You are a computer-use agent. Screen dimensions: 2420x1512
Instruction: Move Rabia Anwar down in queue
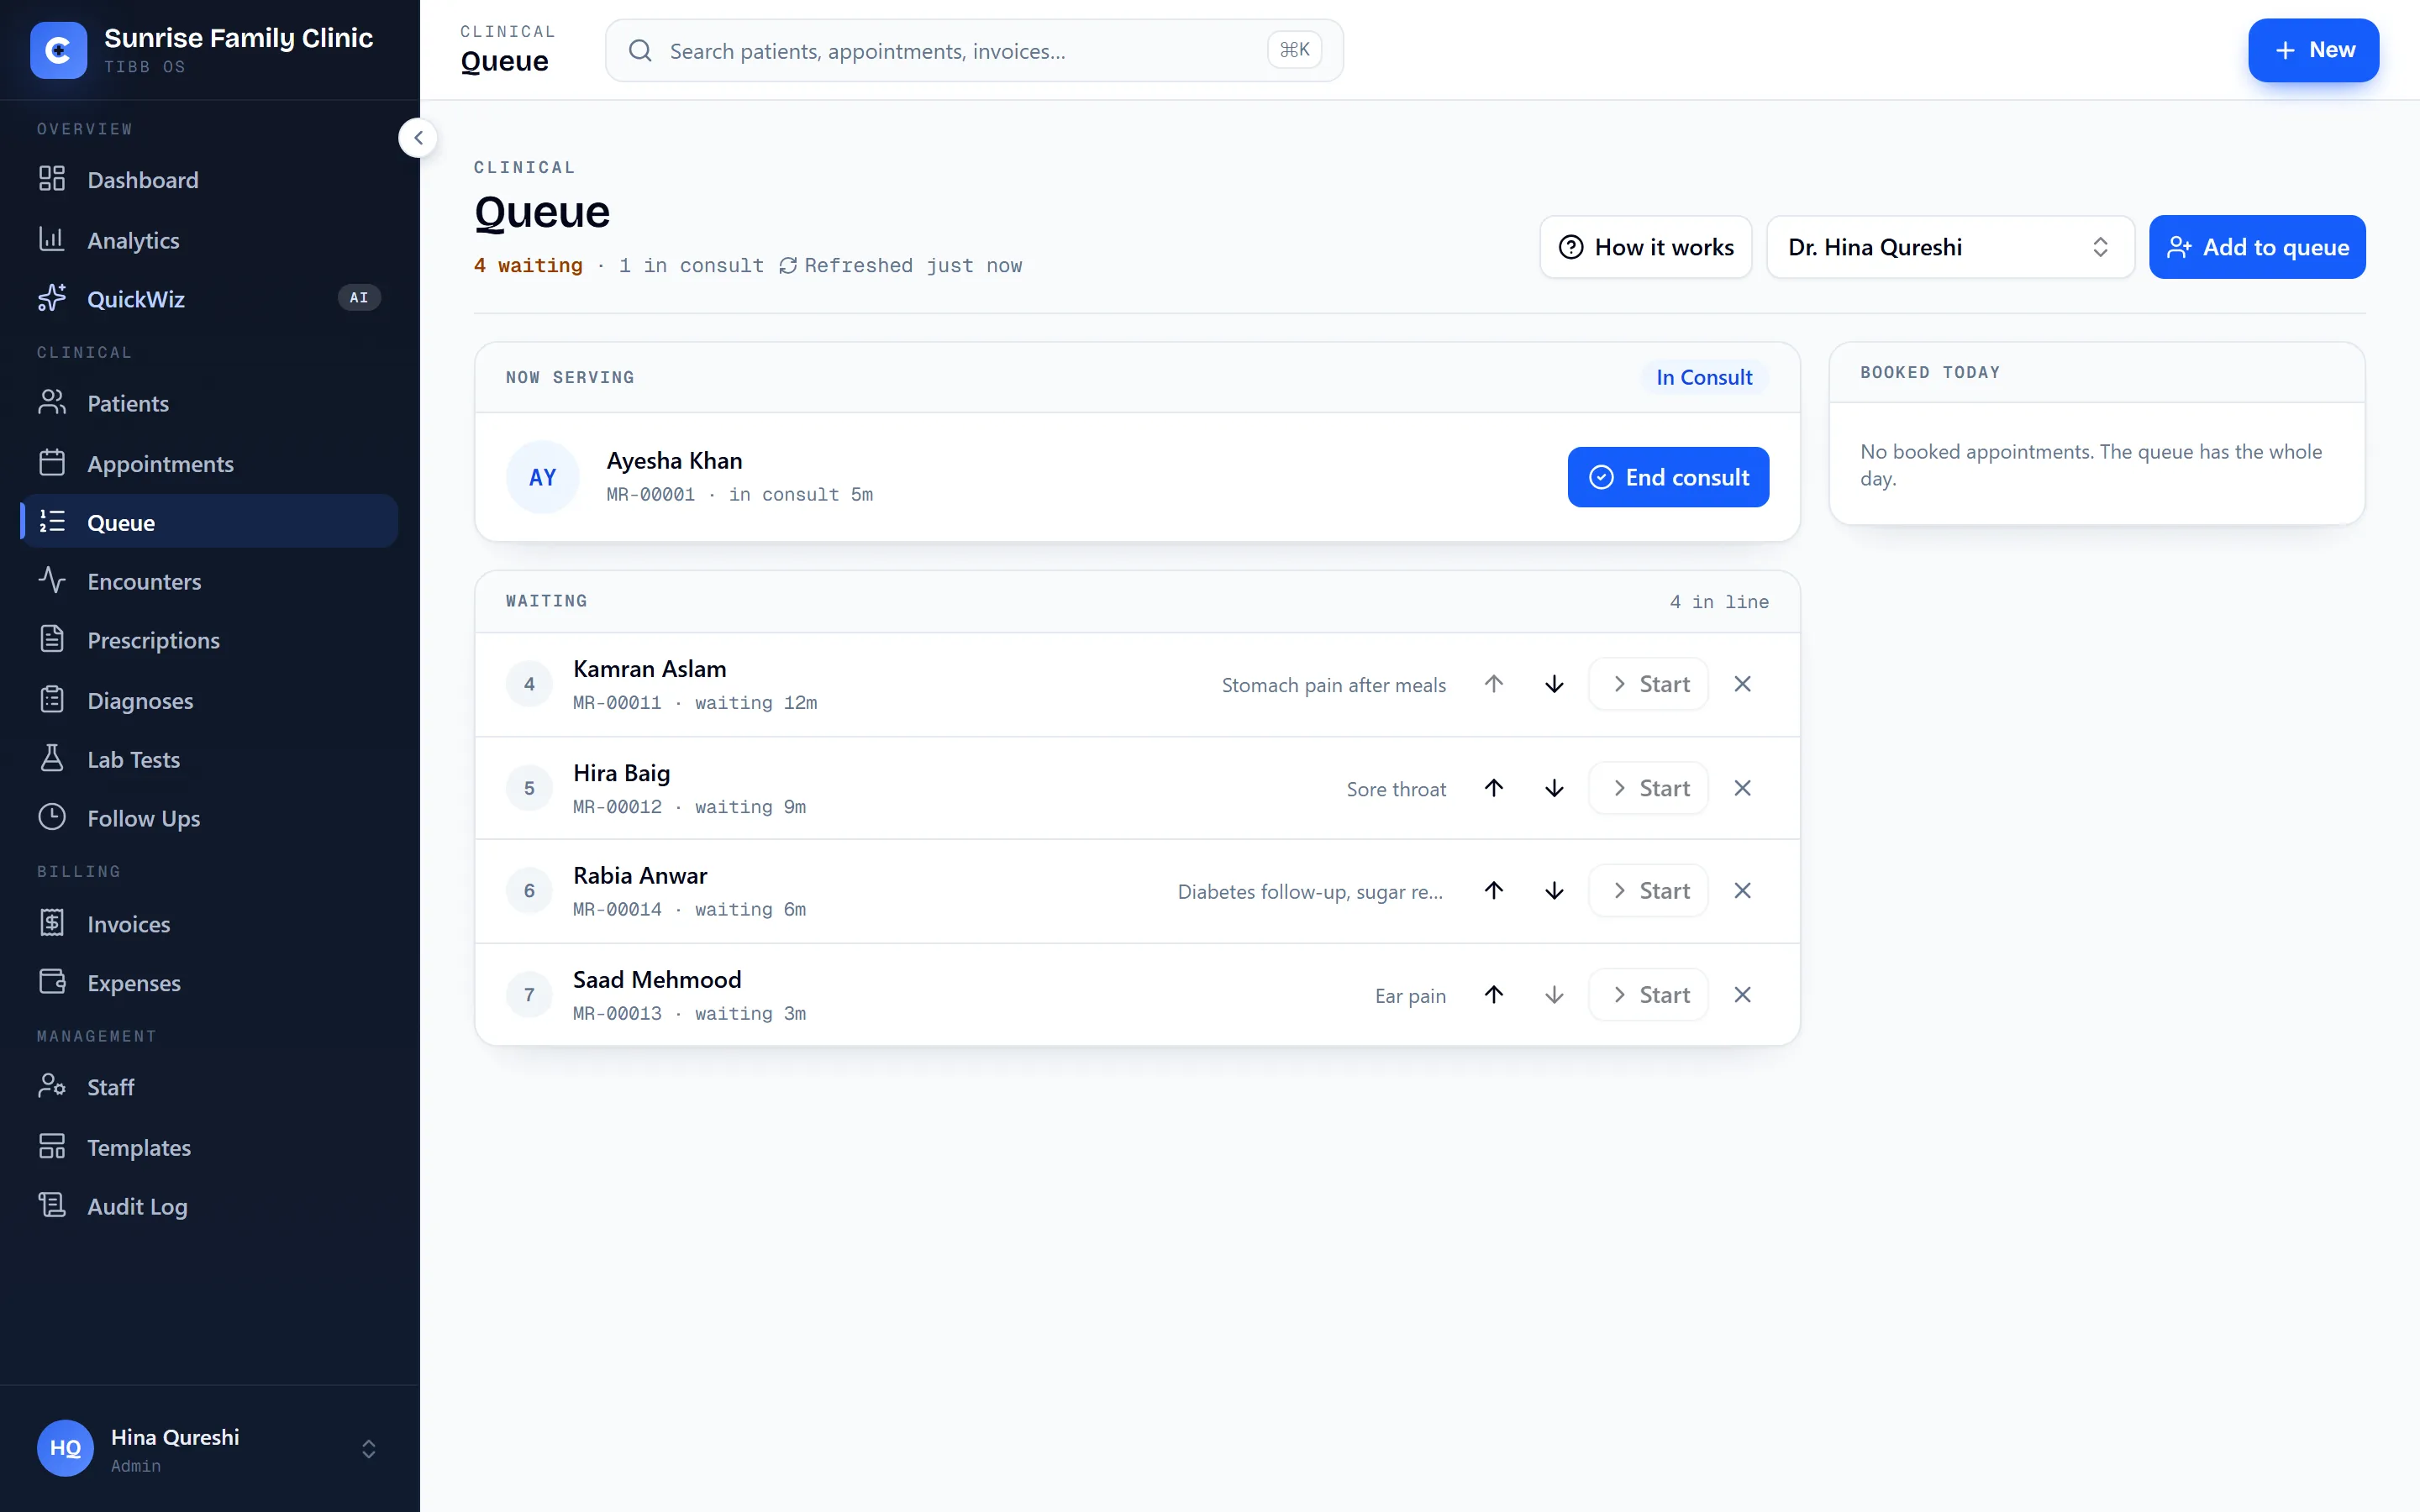click(1554, 890)
